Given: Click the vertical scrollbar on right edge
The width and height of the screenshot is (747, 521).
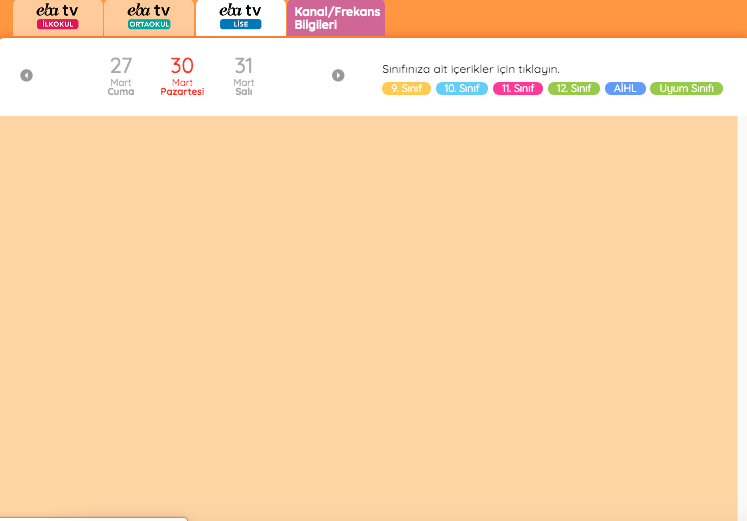Looking at the screenshot, I should pos(742,300).
